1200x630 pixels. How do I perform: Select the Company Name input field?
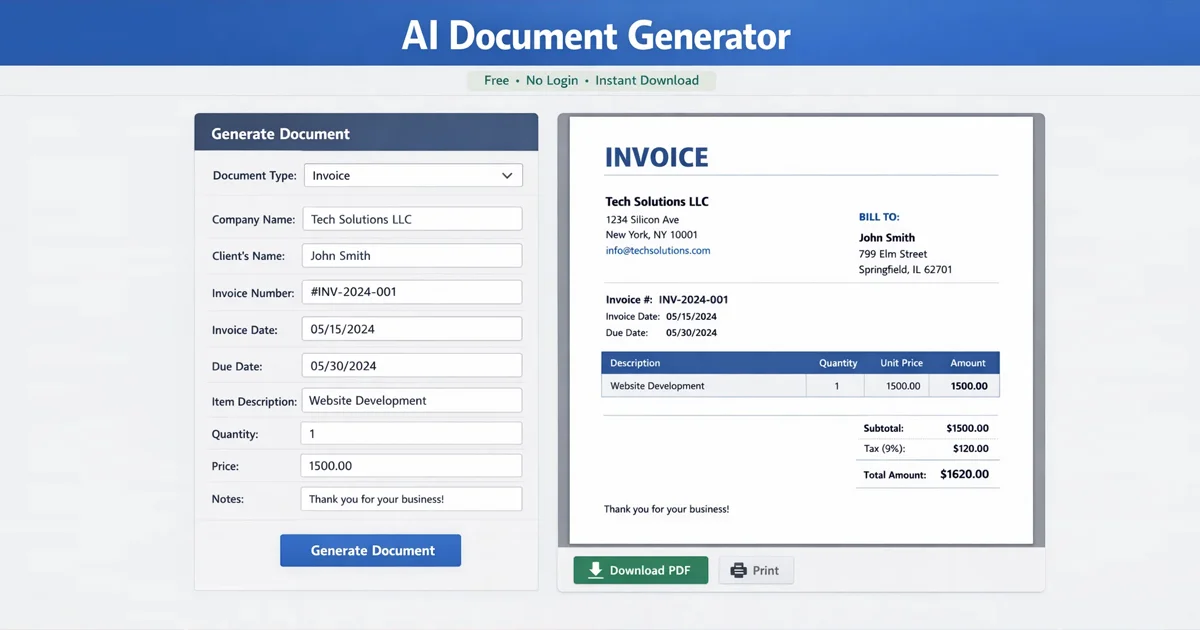[x=411, y=218]
